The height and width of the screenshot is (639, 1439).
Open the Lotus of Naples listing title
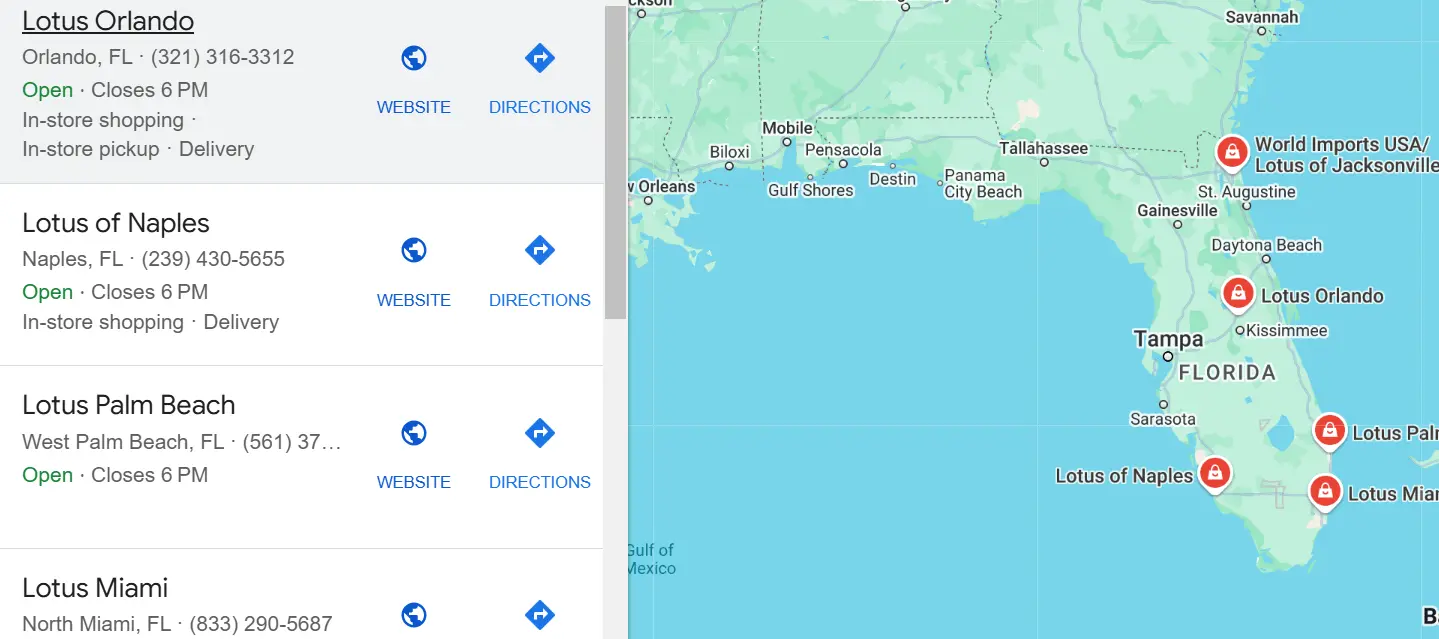tap(116, 223)
